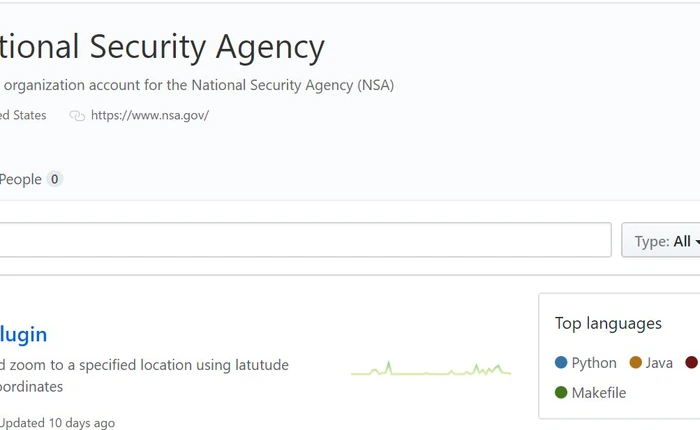Switch to the People tab
The image size is (700, 430).
coord(21,179)
